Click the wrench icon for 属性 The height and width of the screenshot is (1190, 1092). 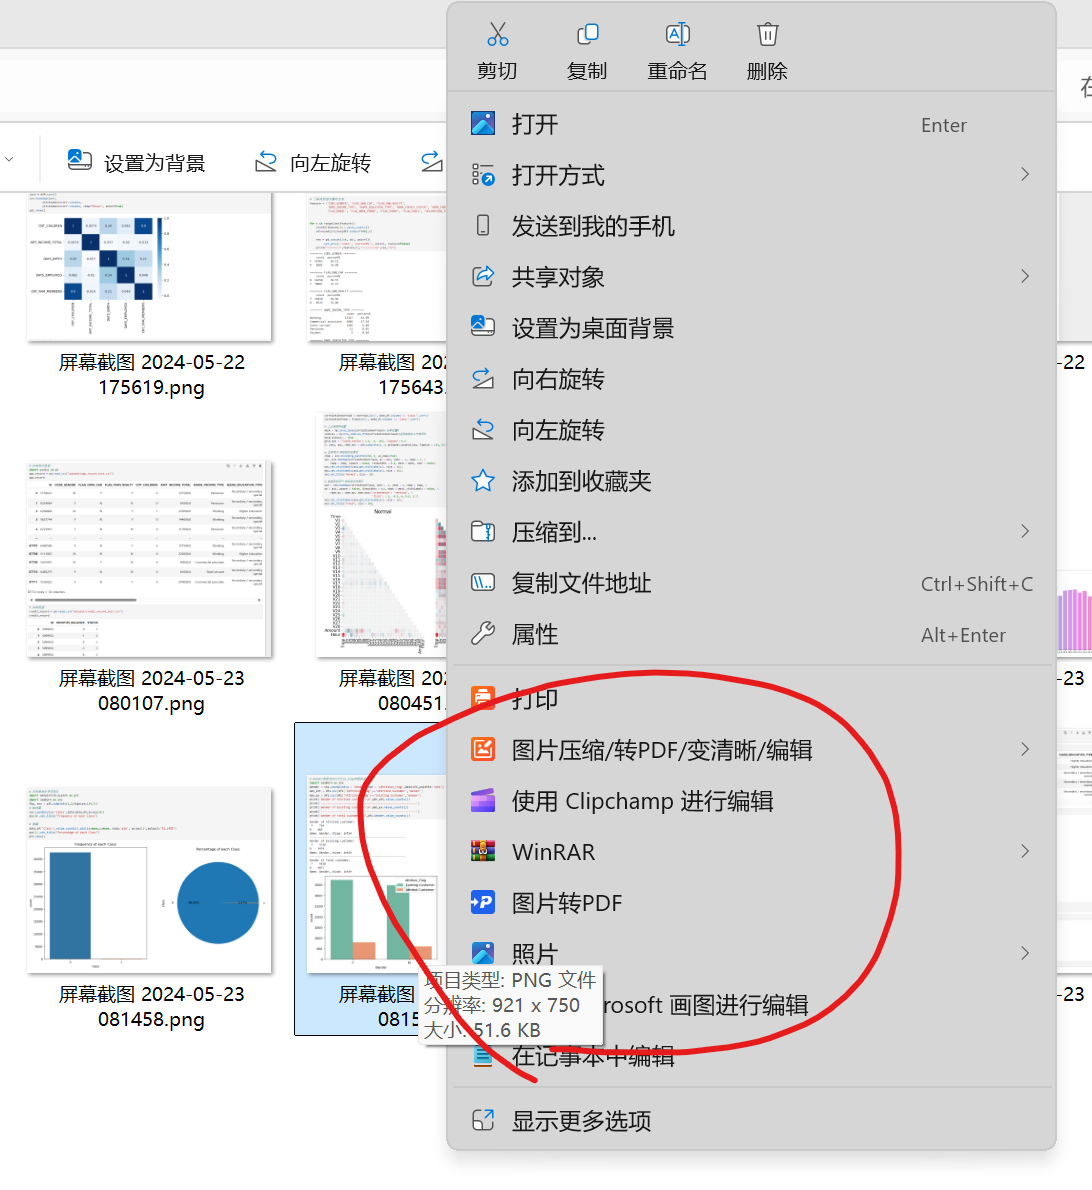pos(483,633)
